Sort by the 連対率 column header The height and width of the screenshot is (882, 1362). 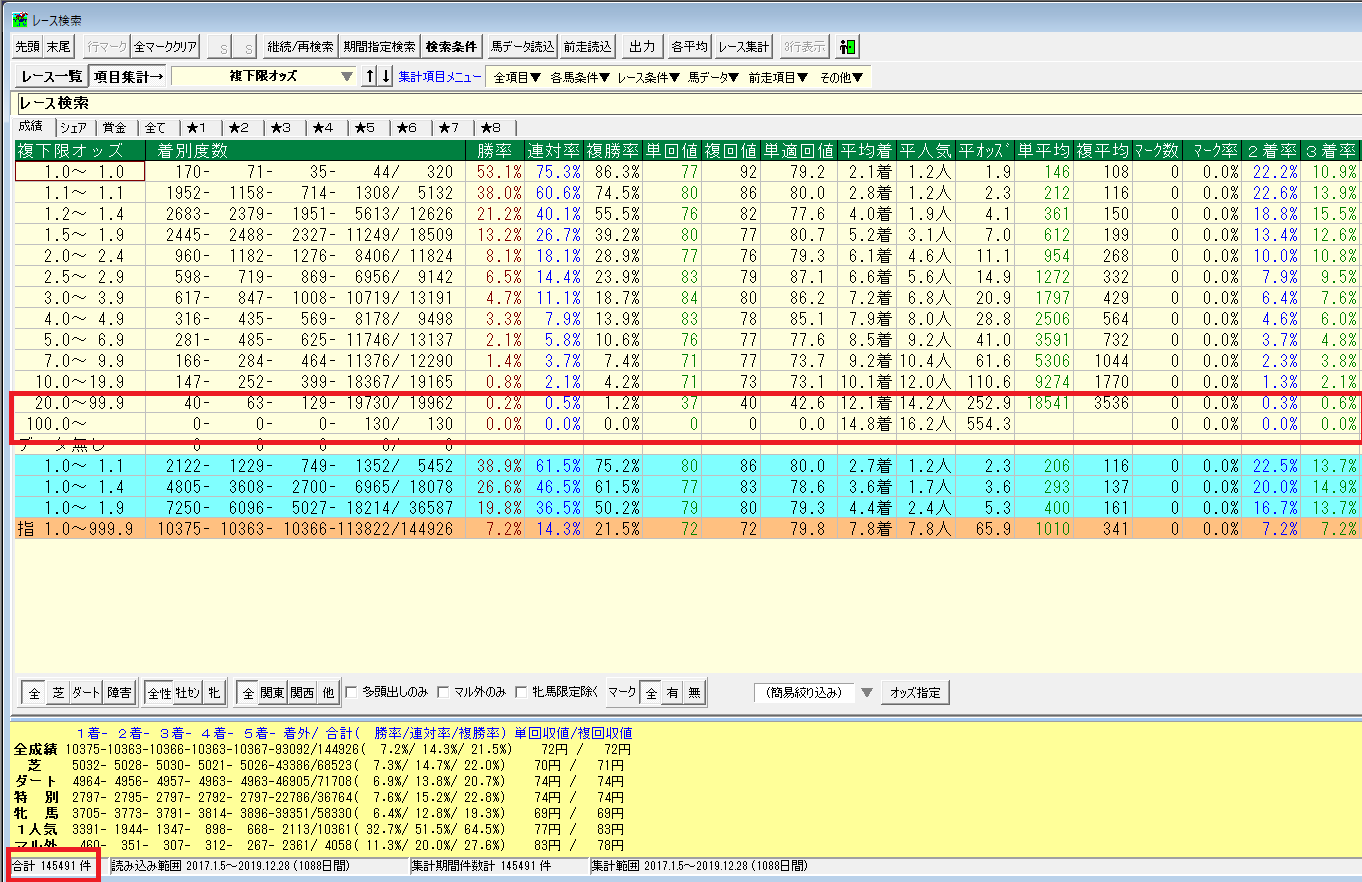point(553,150)
